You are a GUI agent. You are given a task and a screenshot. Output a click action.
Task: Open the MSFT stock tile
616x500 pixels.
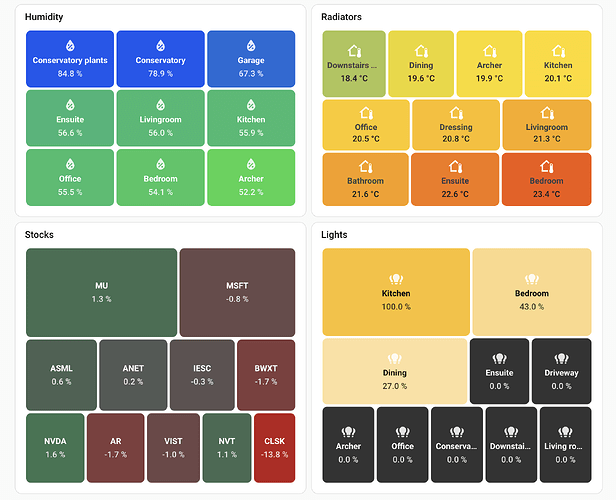pos(237,292)
